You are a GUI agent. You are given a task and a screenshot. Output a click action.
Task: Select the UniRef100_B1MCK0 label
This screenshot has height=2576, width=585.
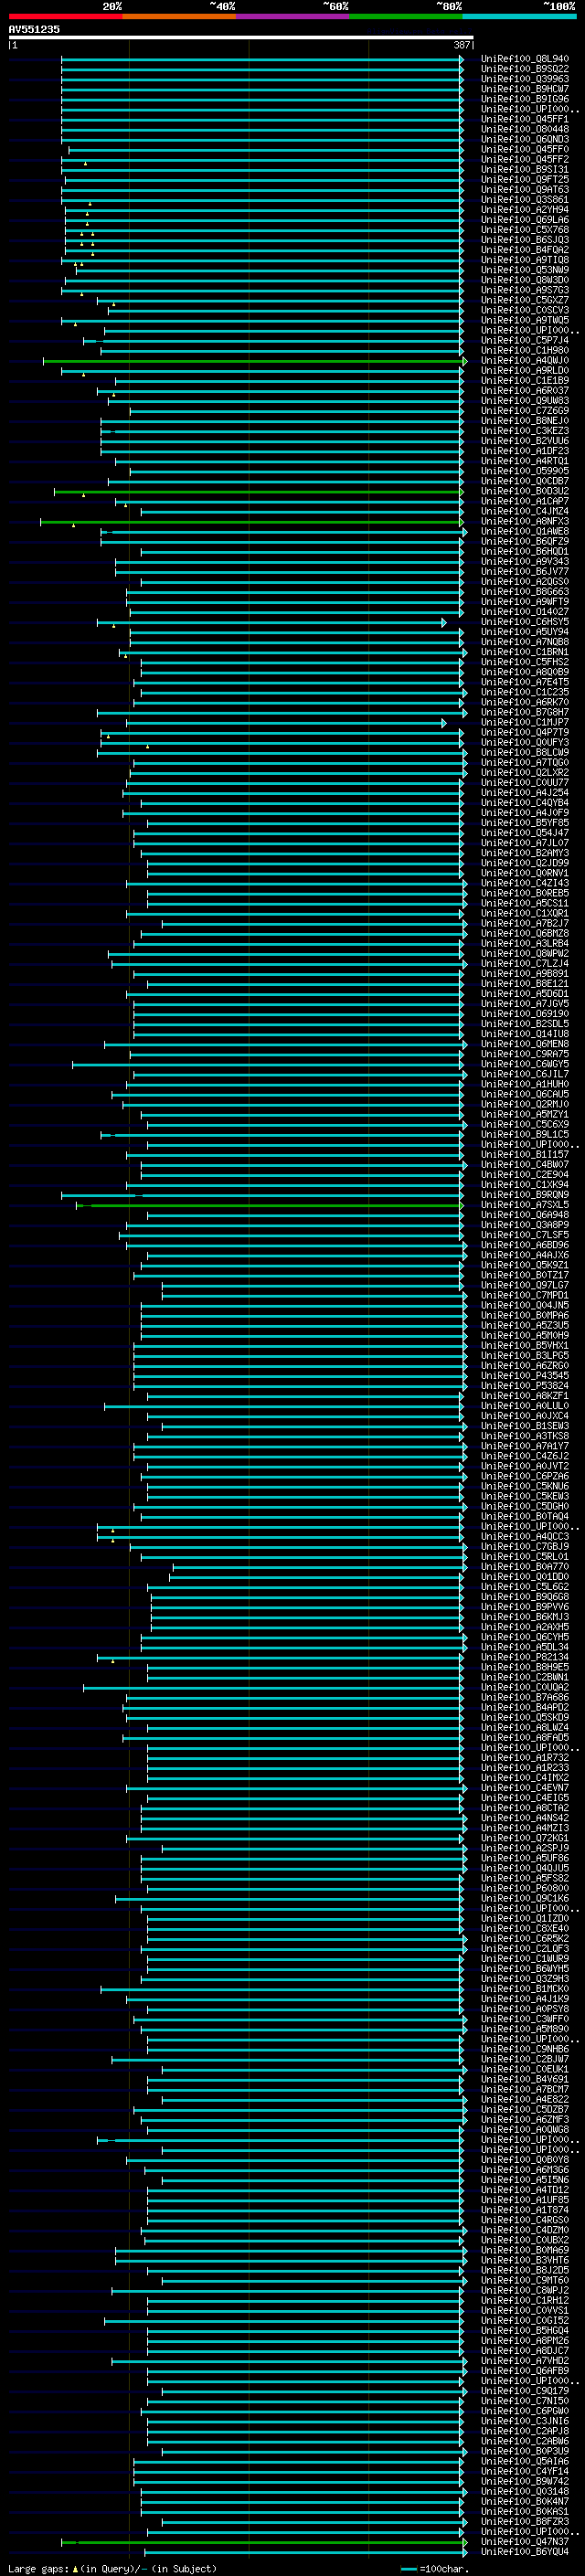(525, 1989)
